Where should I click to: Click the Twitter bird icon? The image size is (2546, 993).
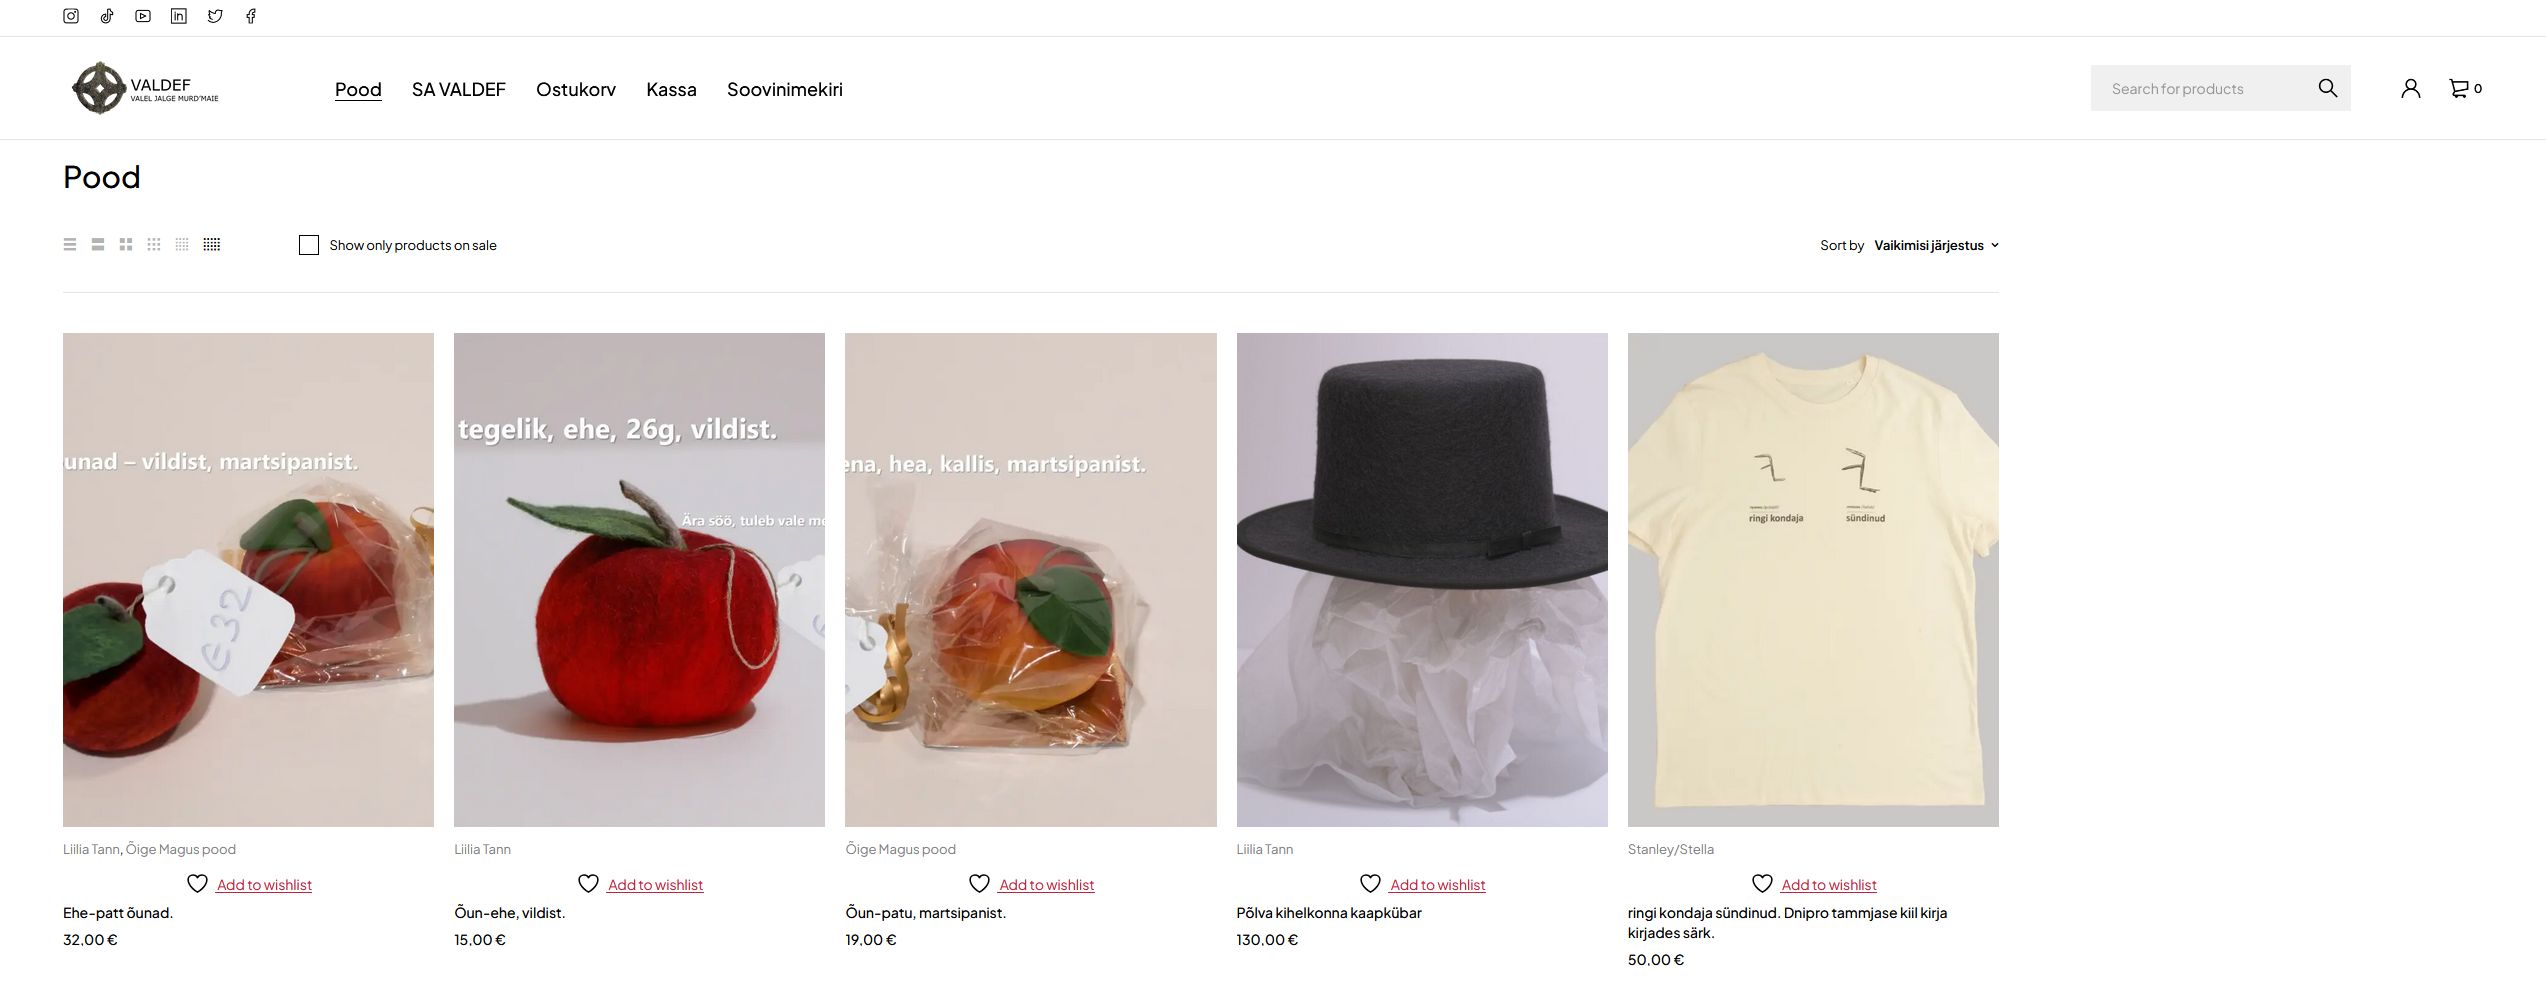tap(215, 16)
